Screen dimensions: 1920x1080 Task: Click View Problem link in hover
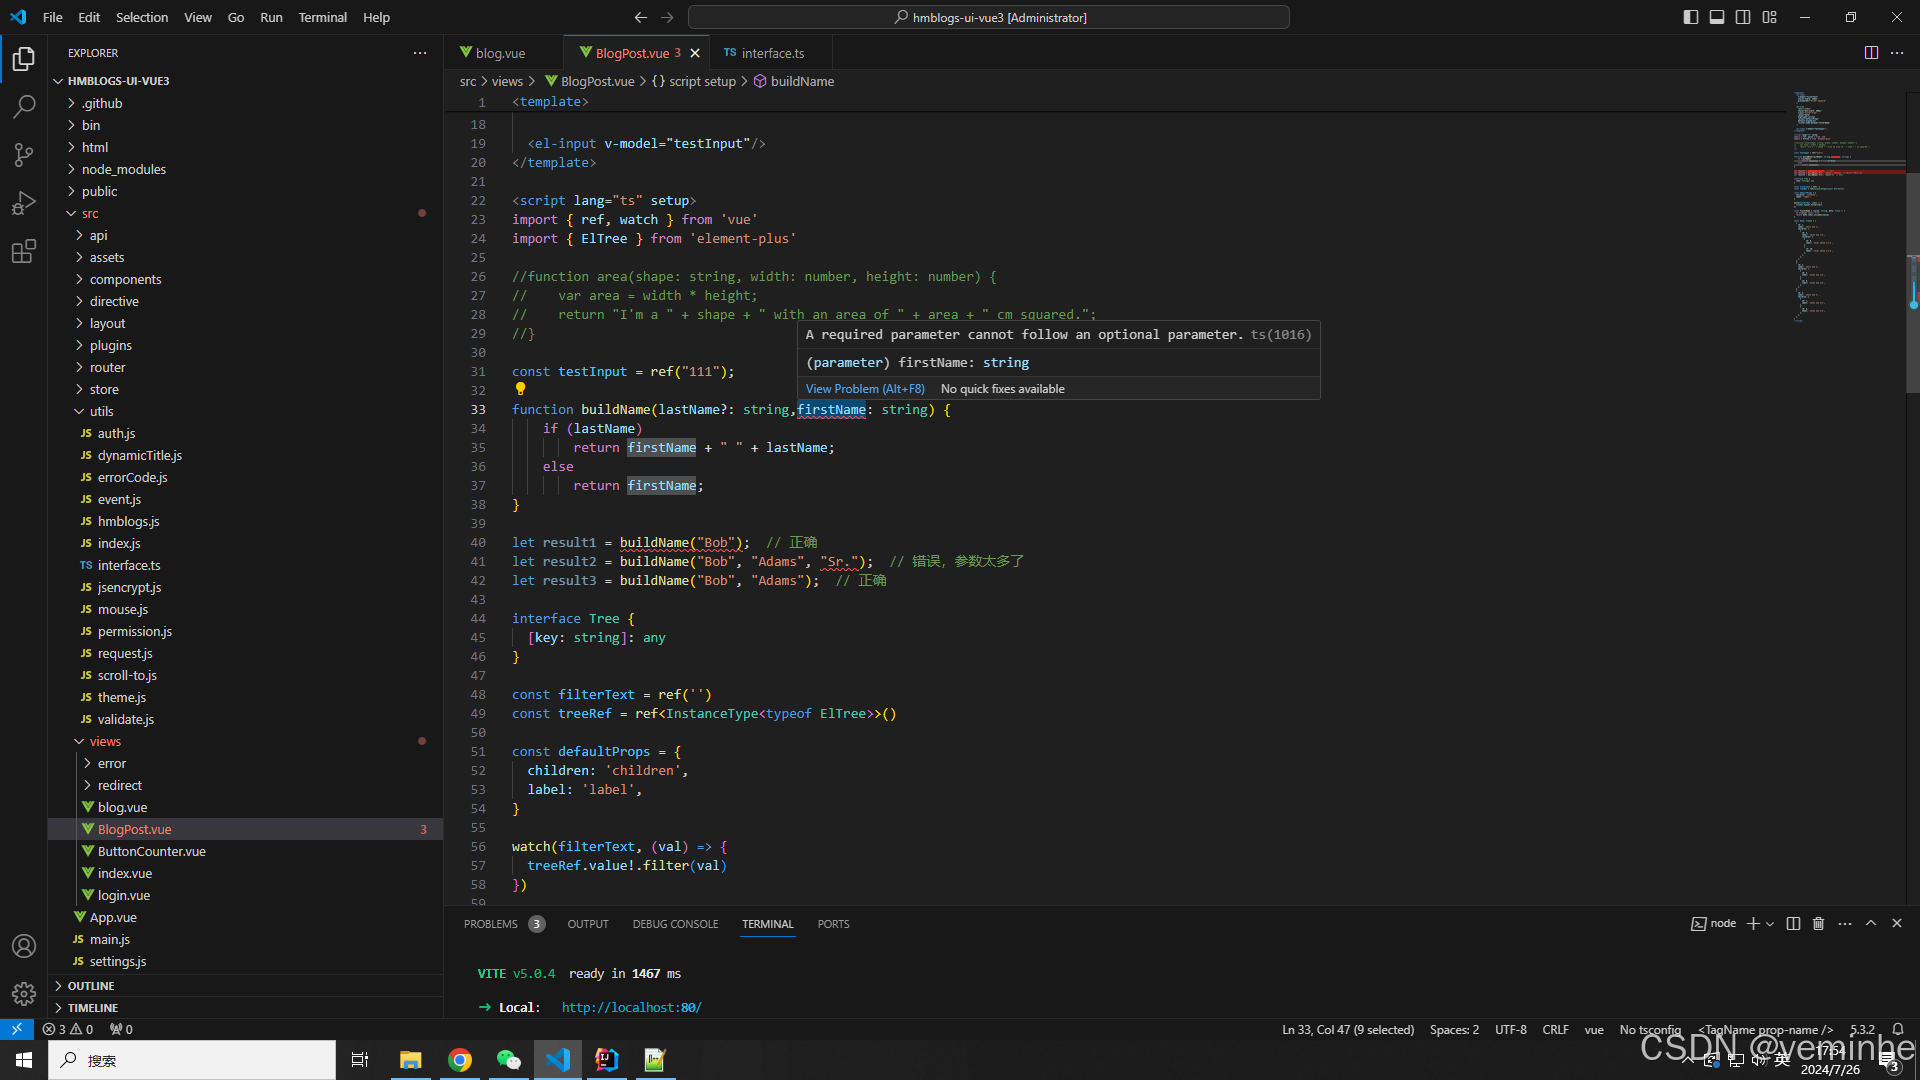865,389
